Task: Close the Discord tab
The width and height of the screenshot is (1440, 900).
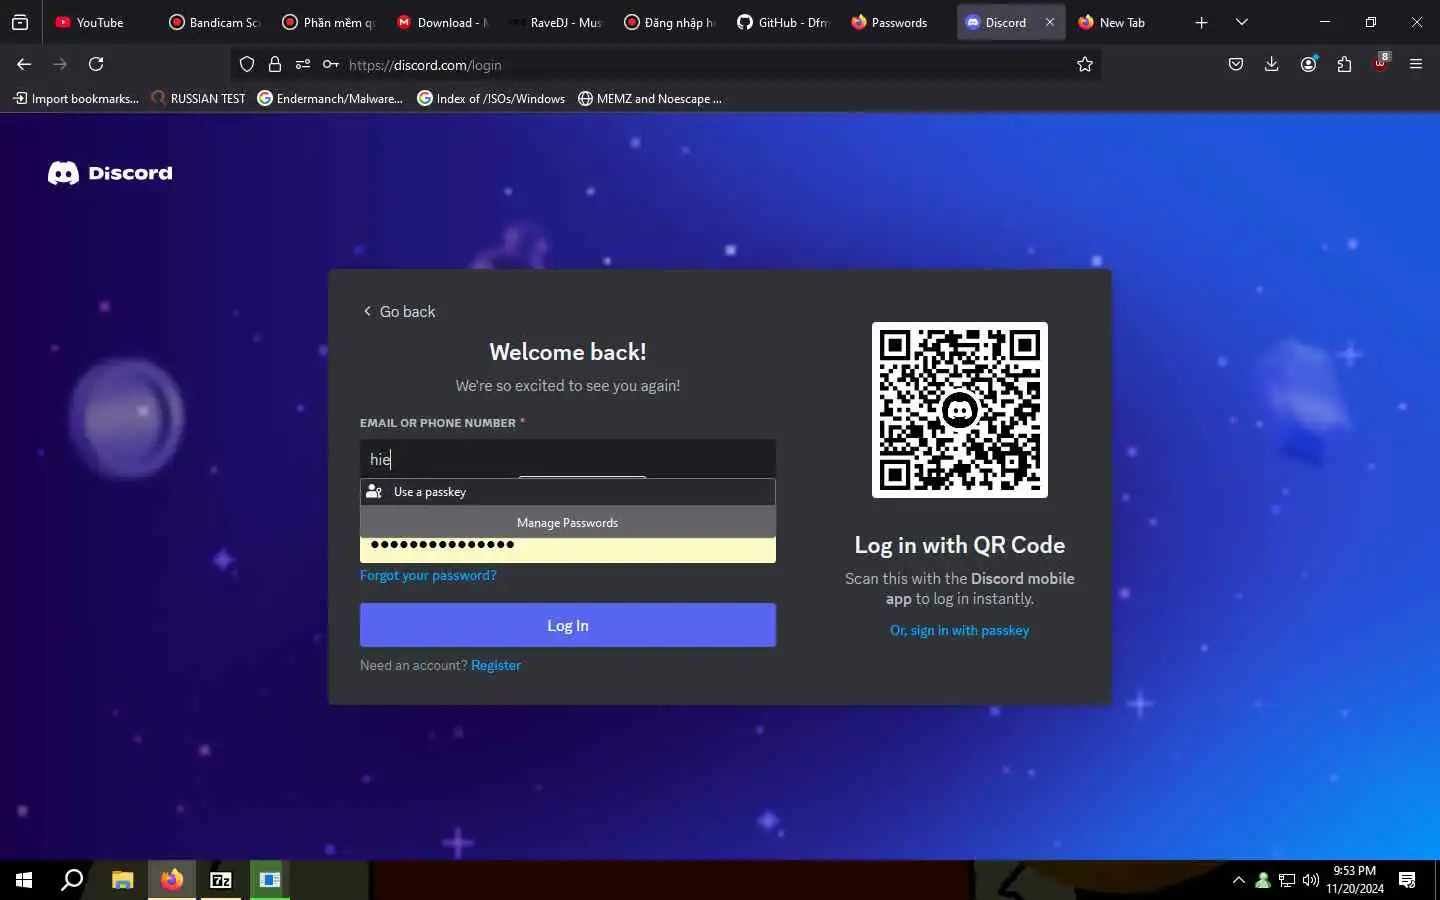Action: click(1049, 22)
